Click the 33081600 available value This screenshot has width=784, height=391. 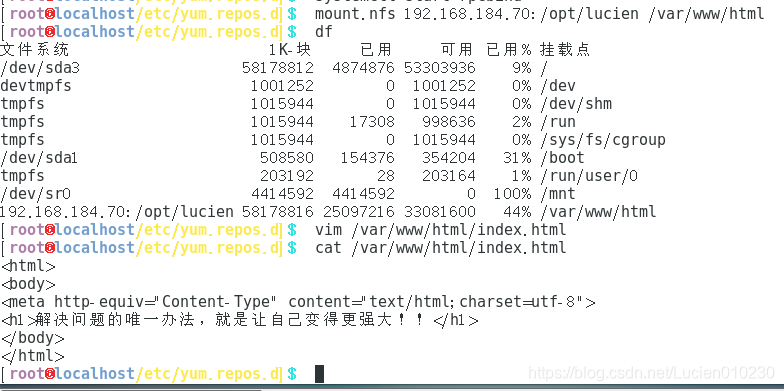pyautogui.click(x=440, y=212)
